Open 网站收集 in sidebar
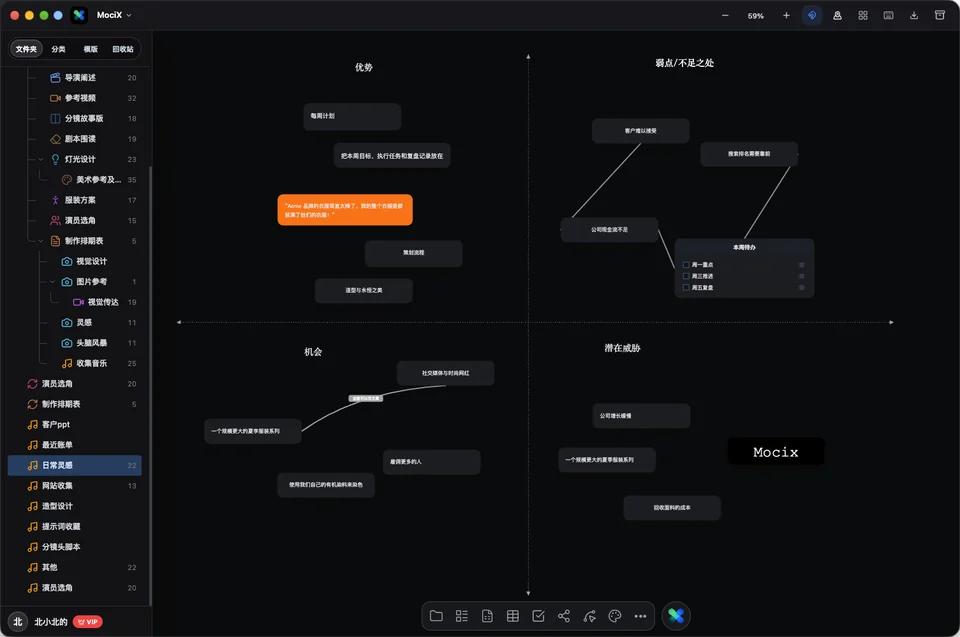 [x=75, y=486]
